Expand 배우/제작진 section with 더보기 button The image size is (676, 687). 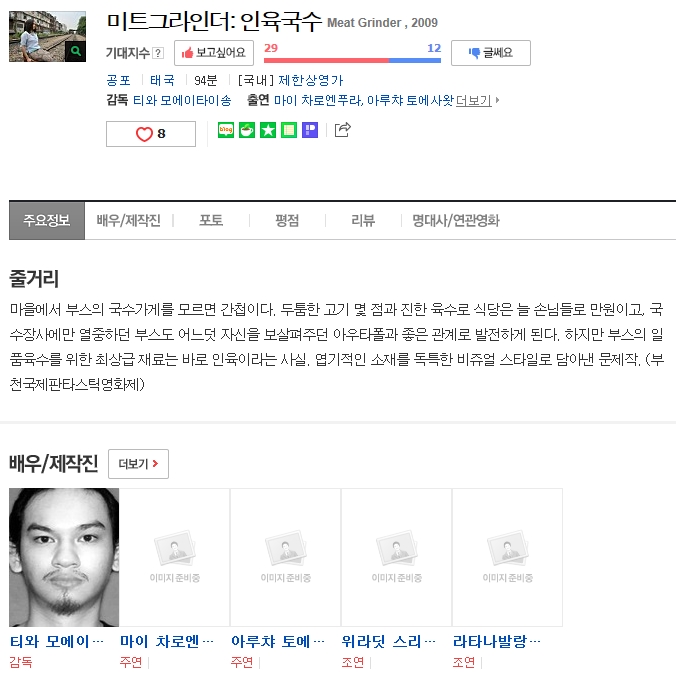click(138, 464)
